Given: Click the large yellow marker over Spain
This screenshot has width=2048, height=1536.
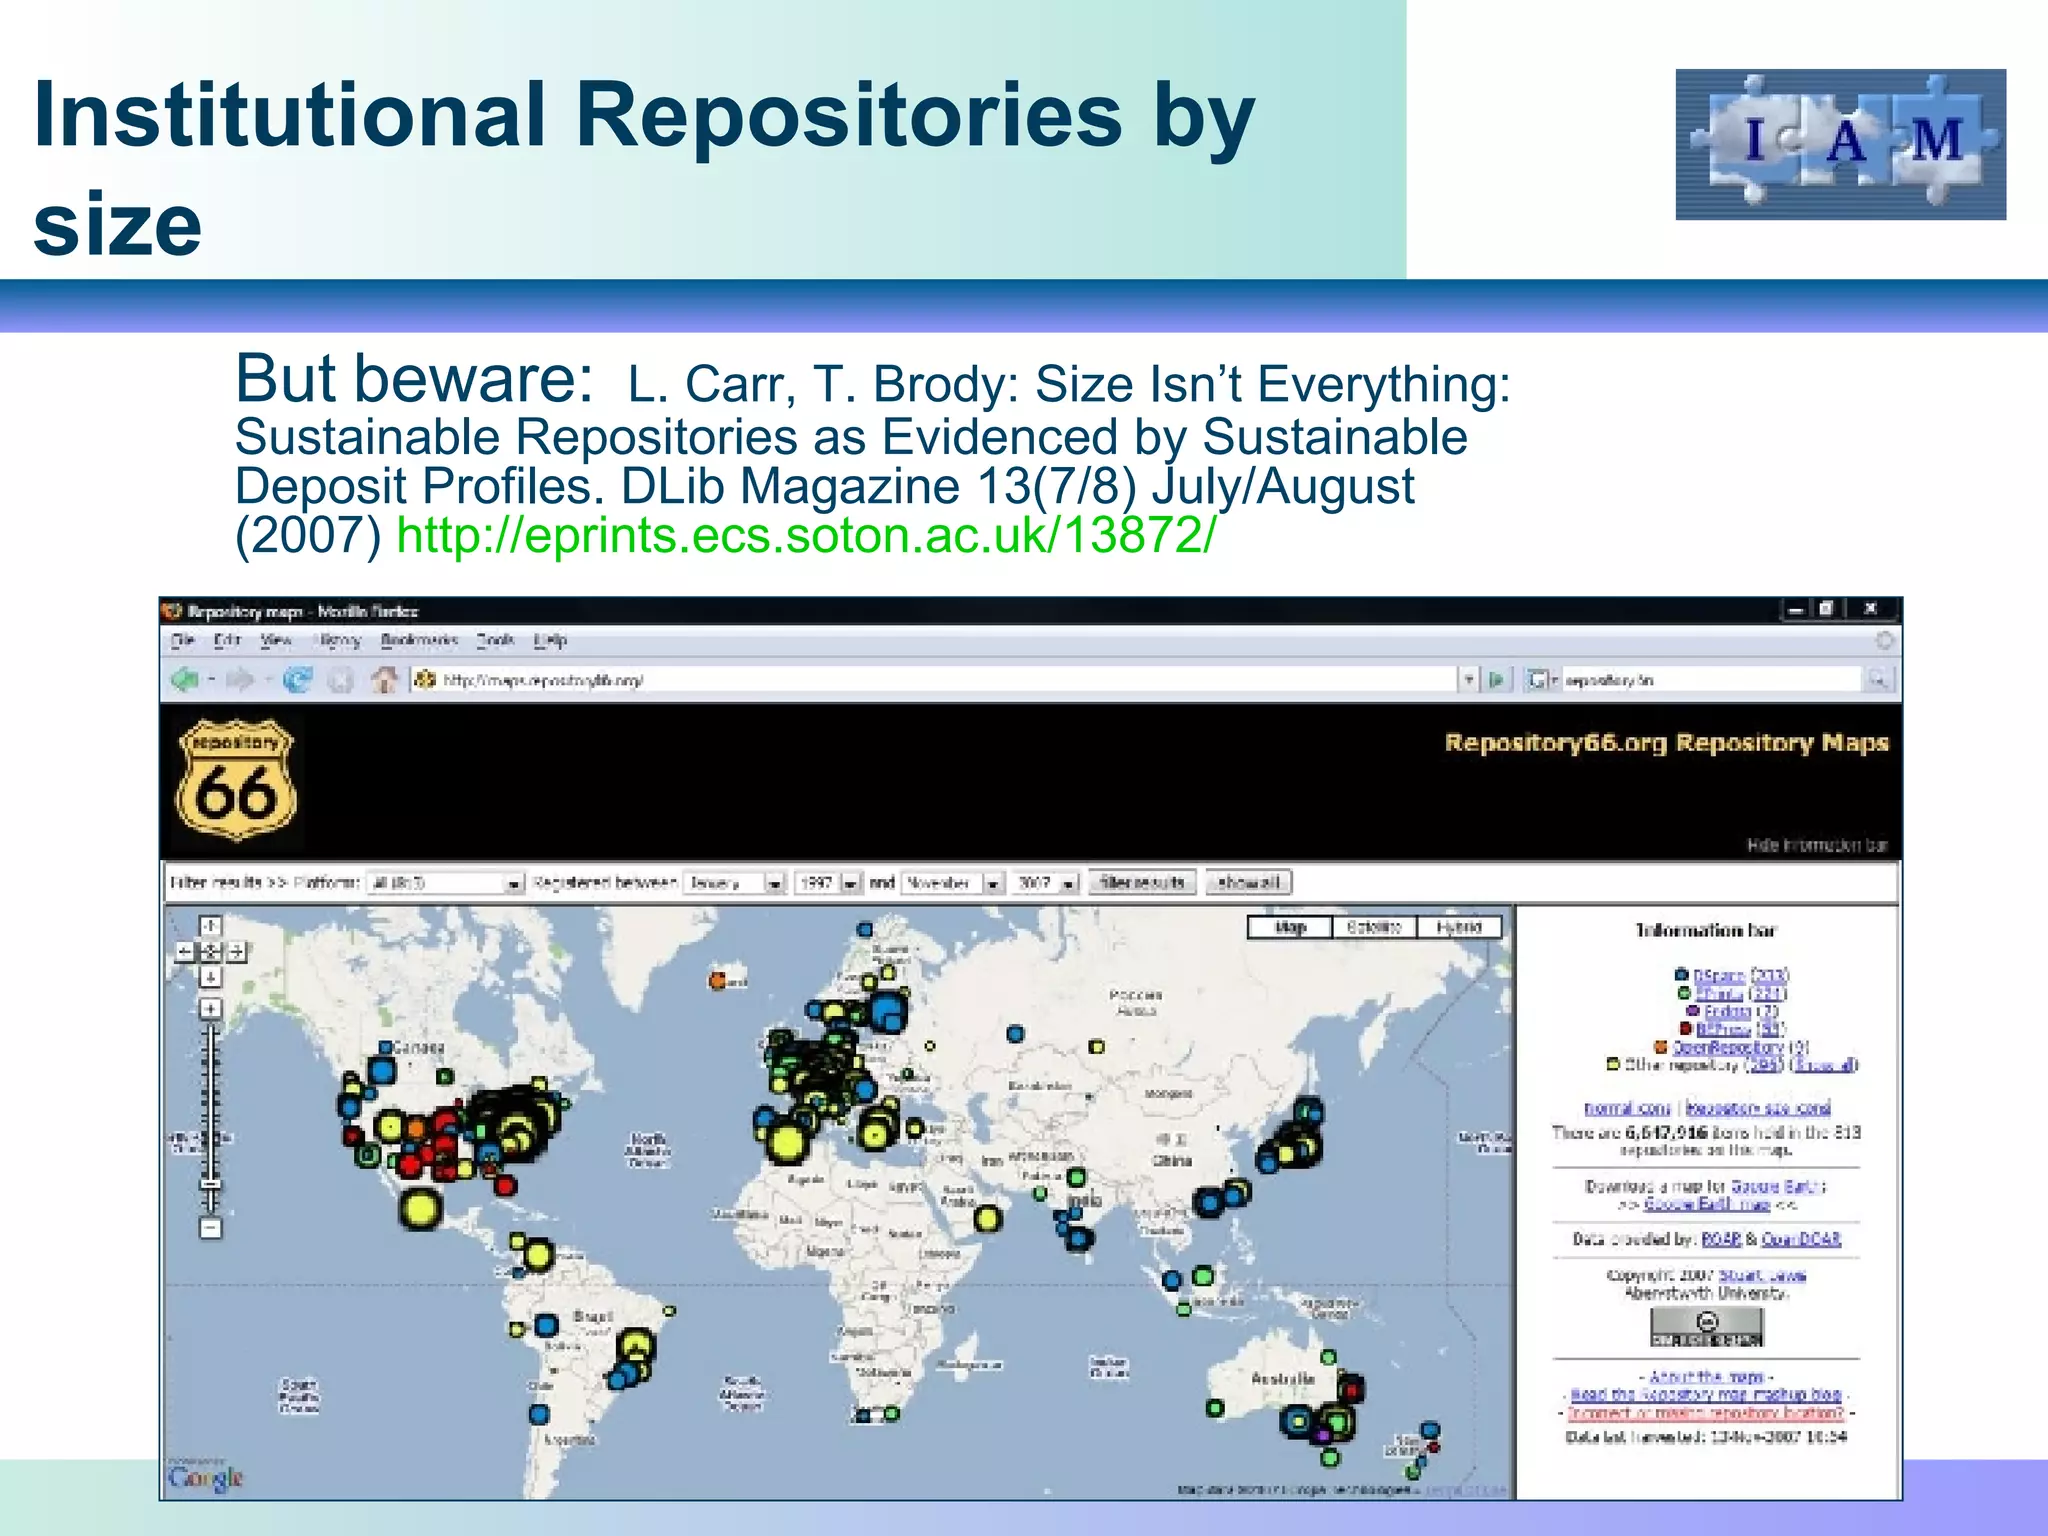Looking at the screenshot, I should tap(787, 1141).
